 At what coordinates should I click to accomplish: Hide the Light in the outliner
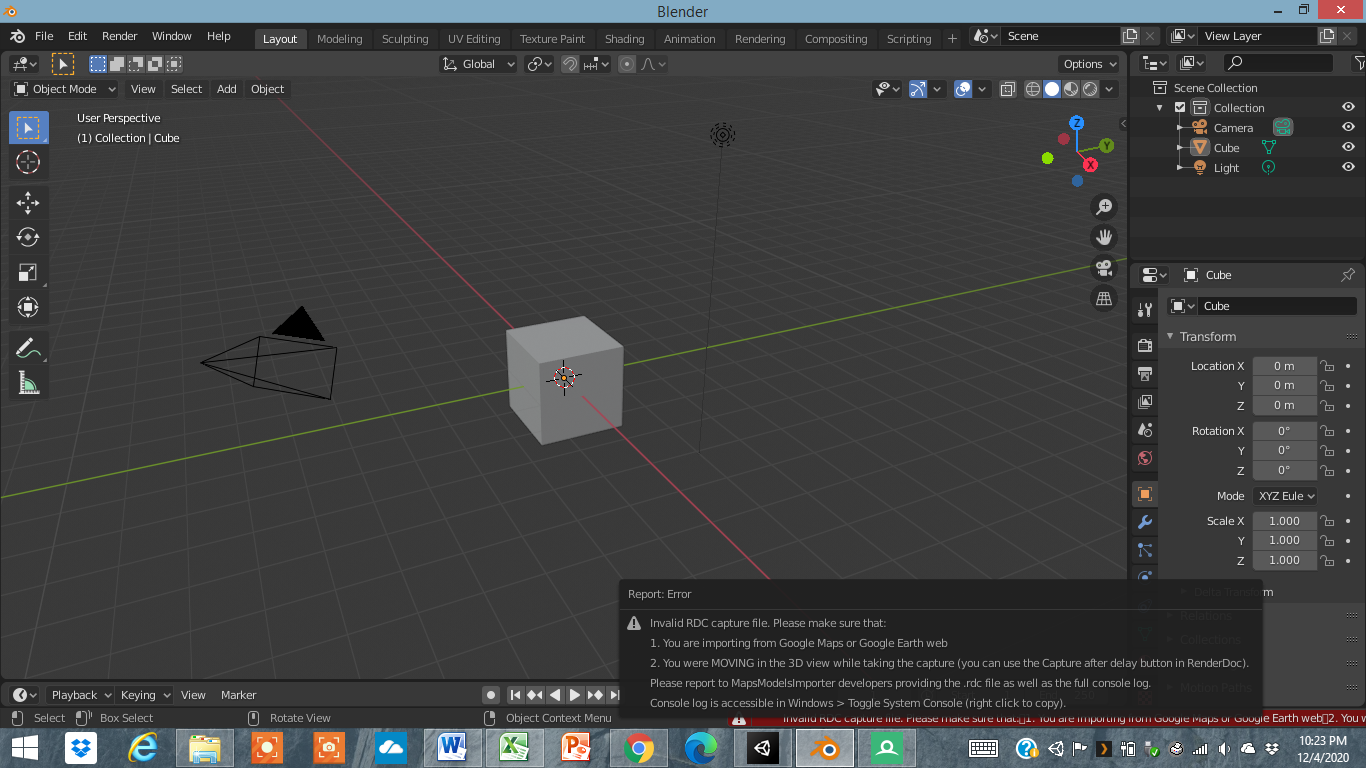(1348, 167)
